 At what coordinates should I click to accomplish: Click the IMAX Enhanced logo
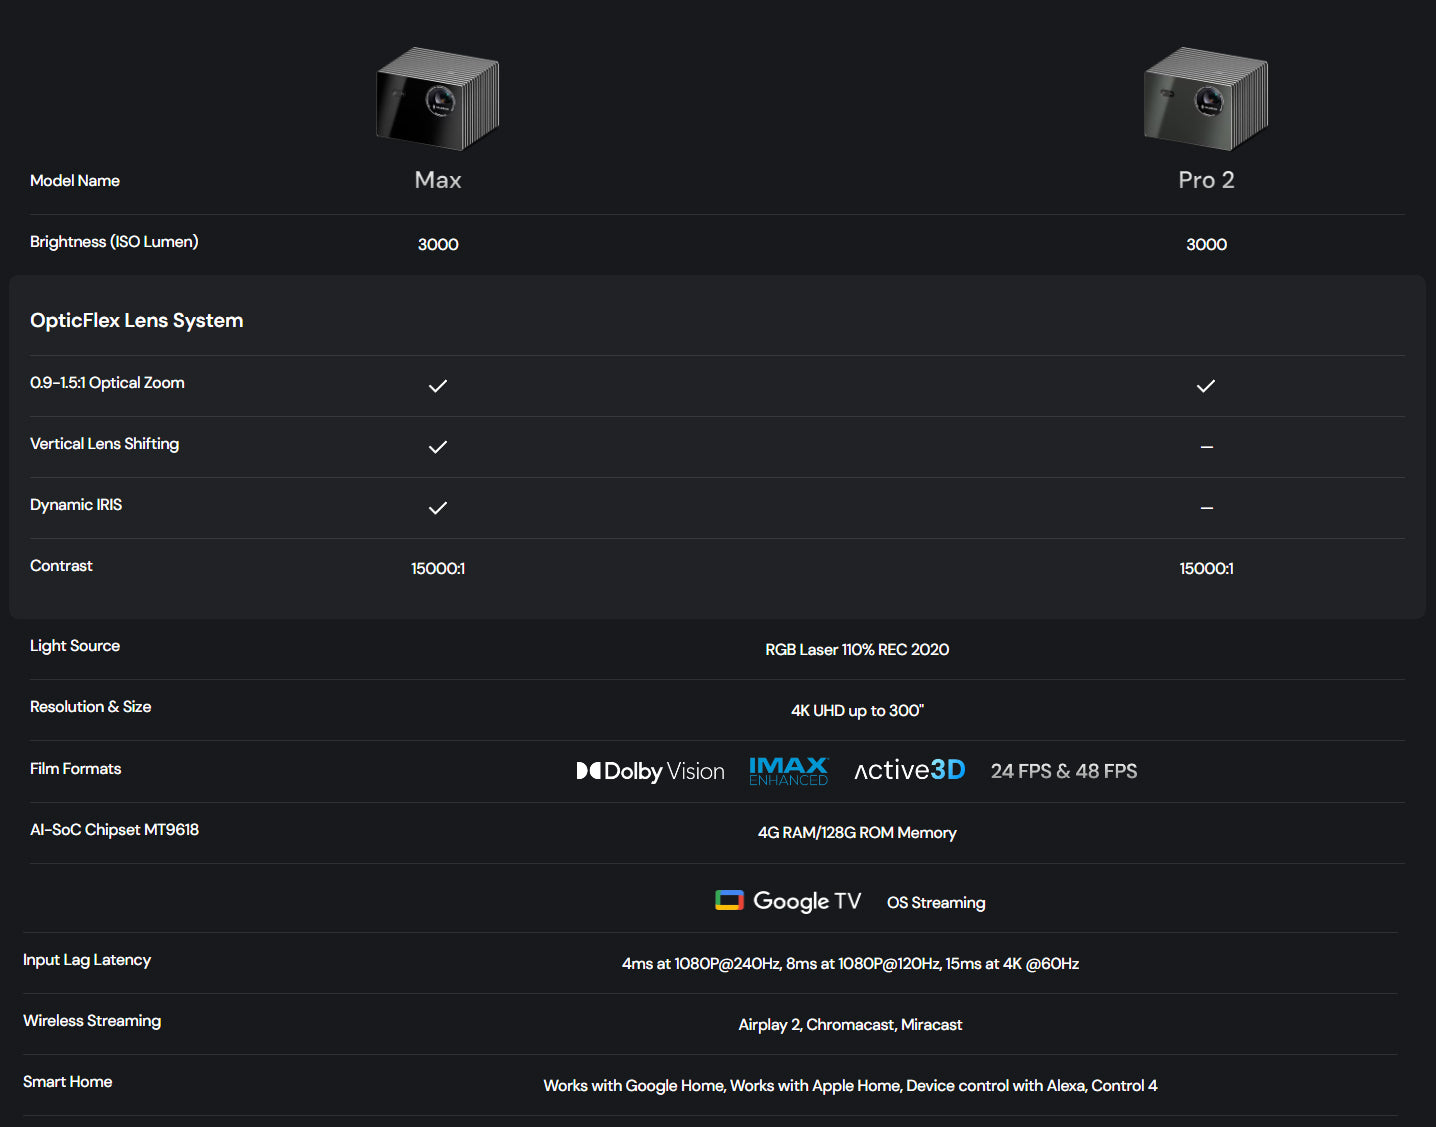click(x=789, y=771)
